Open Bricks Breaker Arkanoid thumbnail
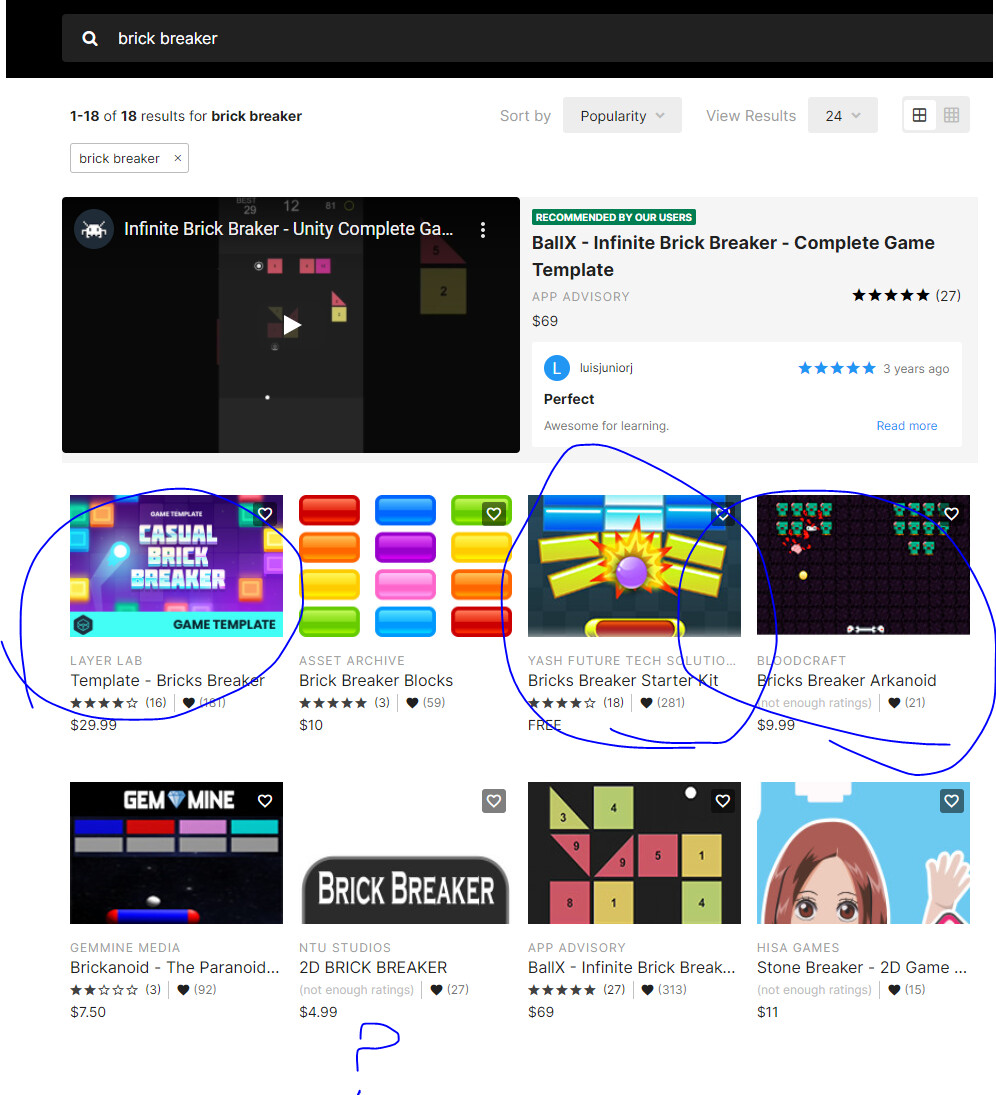The width and height of the screenshot is (996, 1095). [x=863, y=566]
